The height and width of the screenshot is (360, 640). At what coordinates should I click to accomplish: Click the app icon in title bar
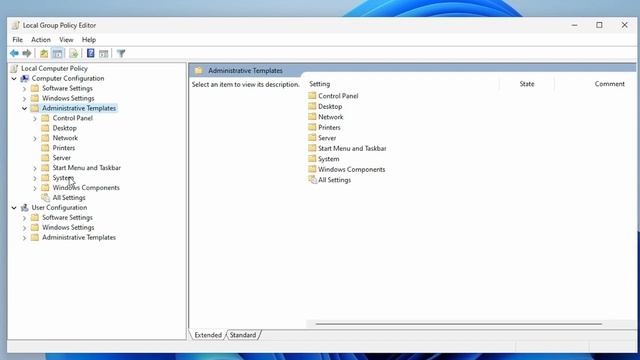click(x=16, y=25)
